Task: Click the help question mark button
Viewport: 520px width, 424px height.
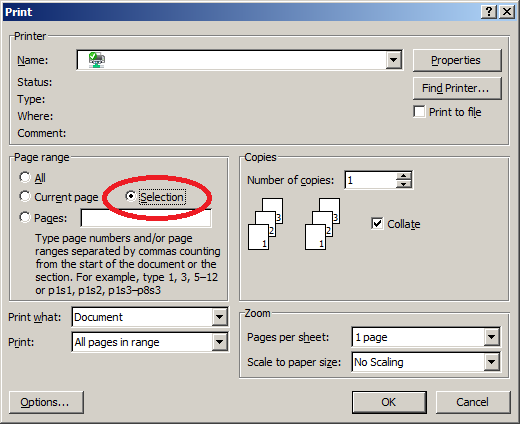Action: [x=489, y=12]
